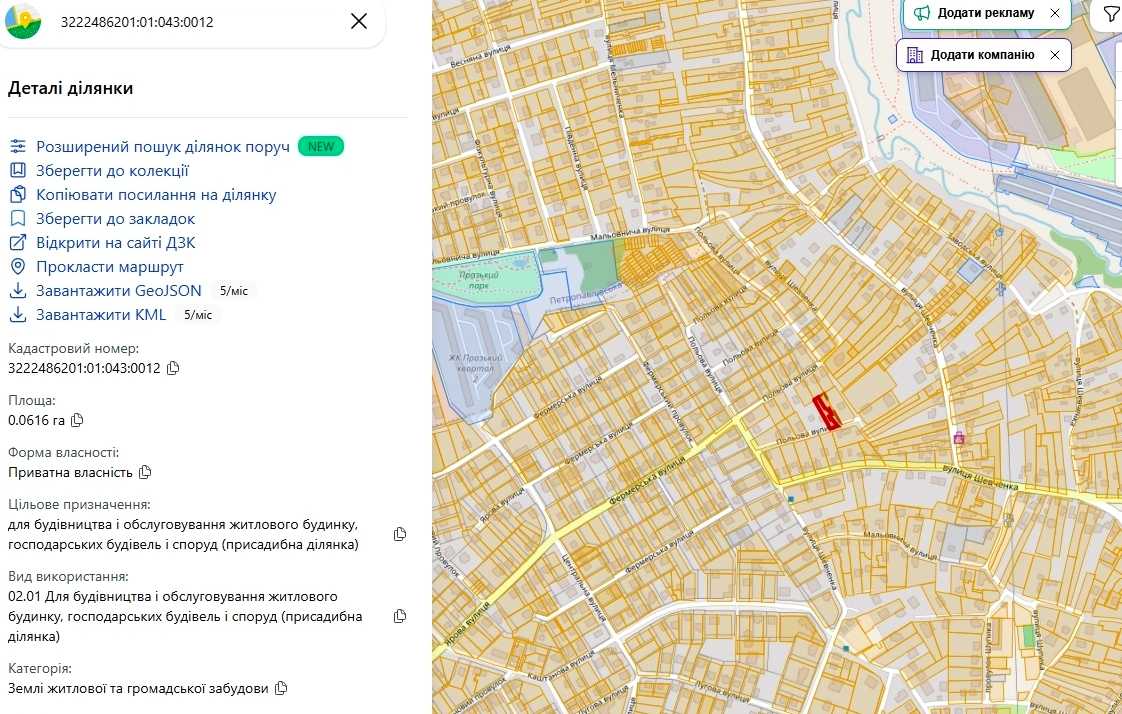Select the red highlighted parcel on the map

(826, 411)
